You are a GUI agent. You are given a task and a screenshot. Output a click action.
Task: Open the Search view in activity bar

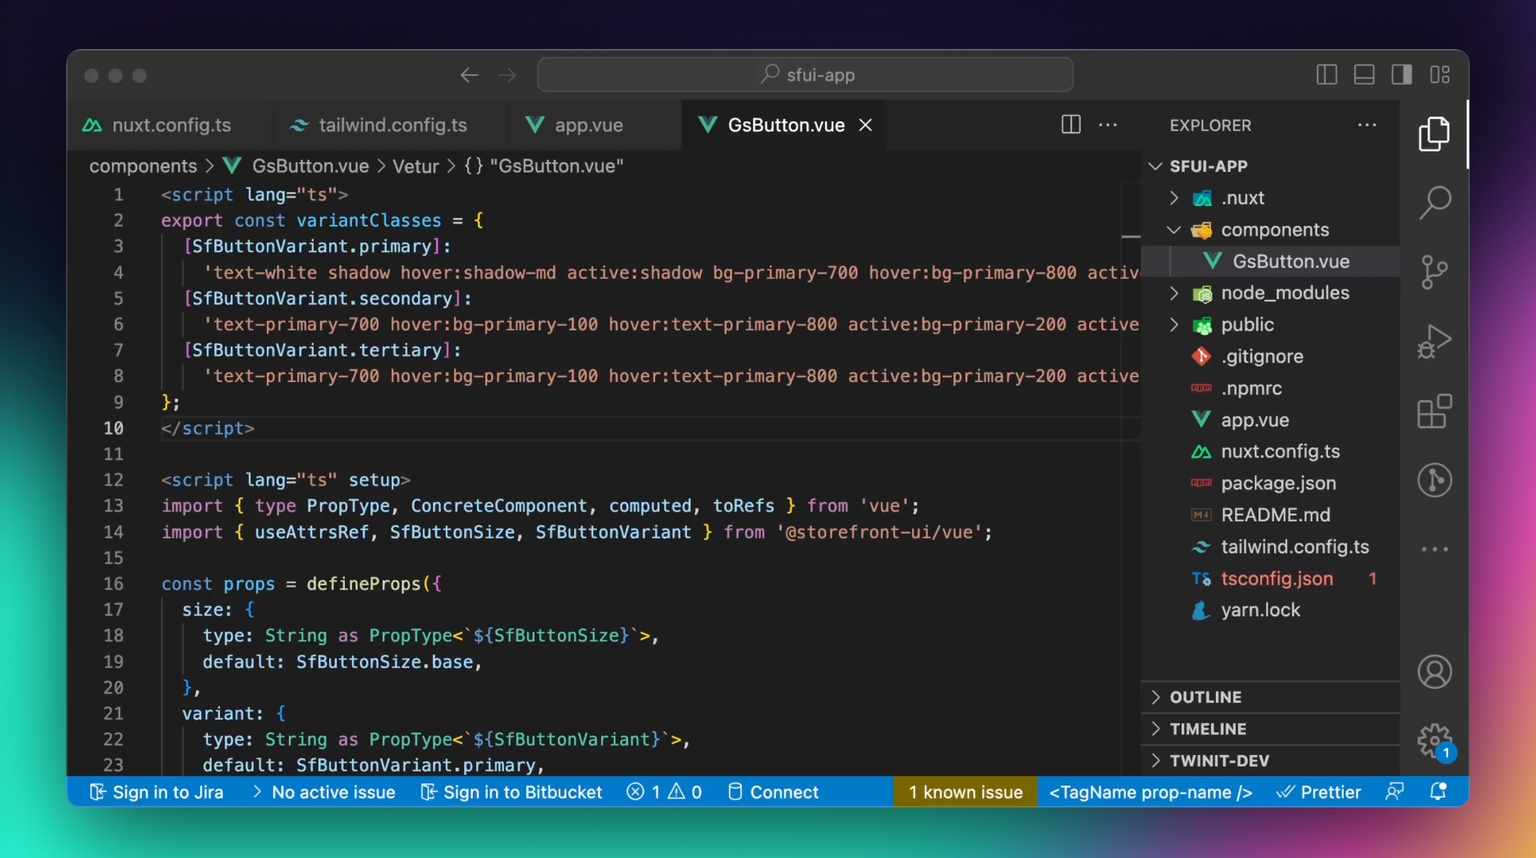(1434, 202)
